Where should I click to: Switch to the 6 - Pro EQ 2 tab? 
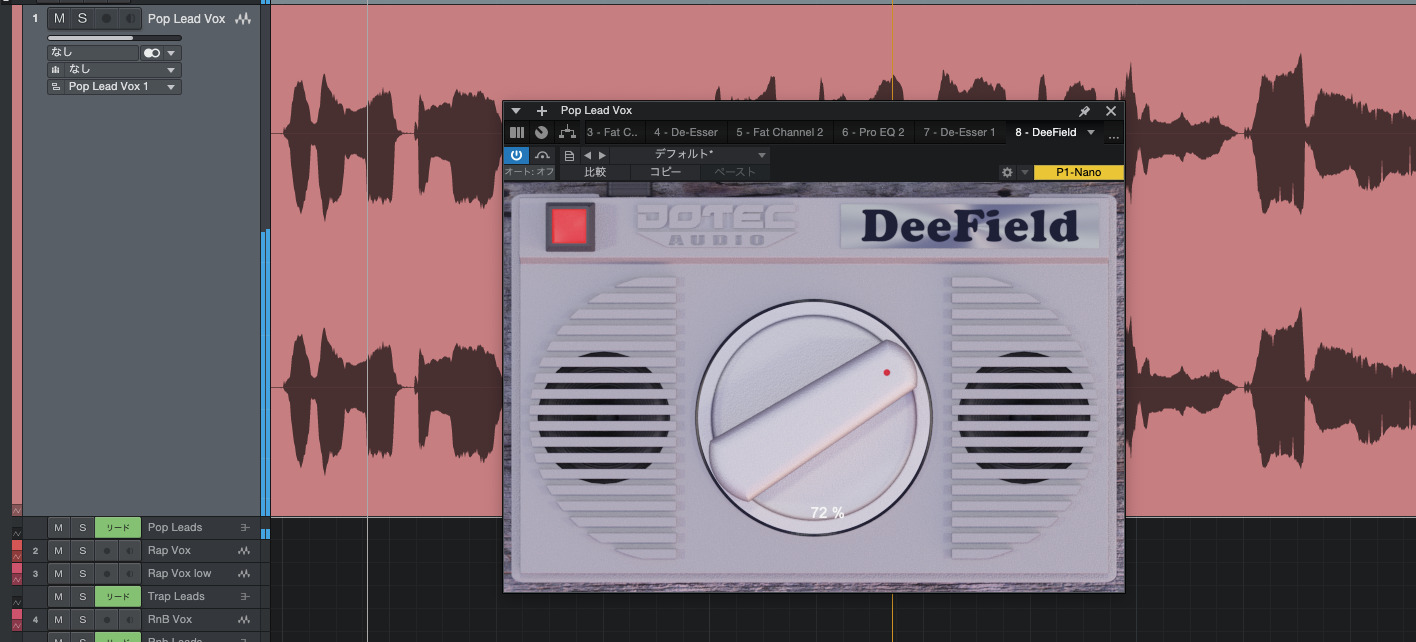(x=873, y=132)
